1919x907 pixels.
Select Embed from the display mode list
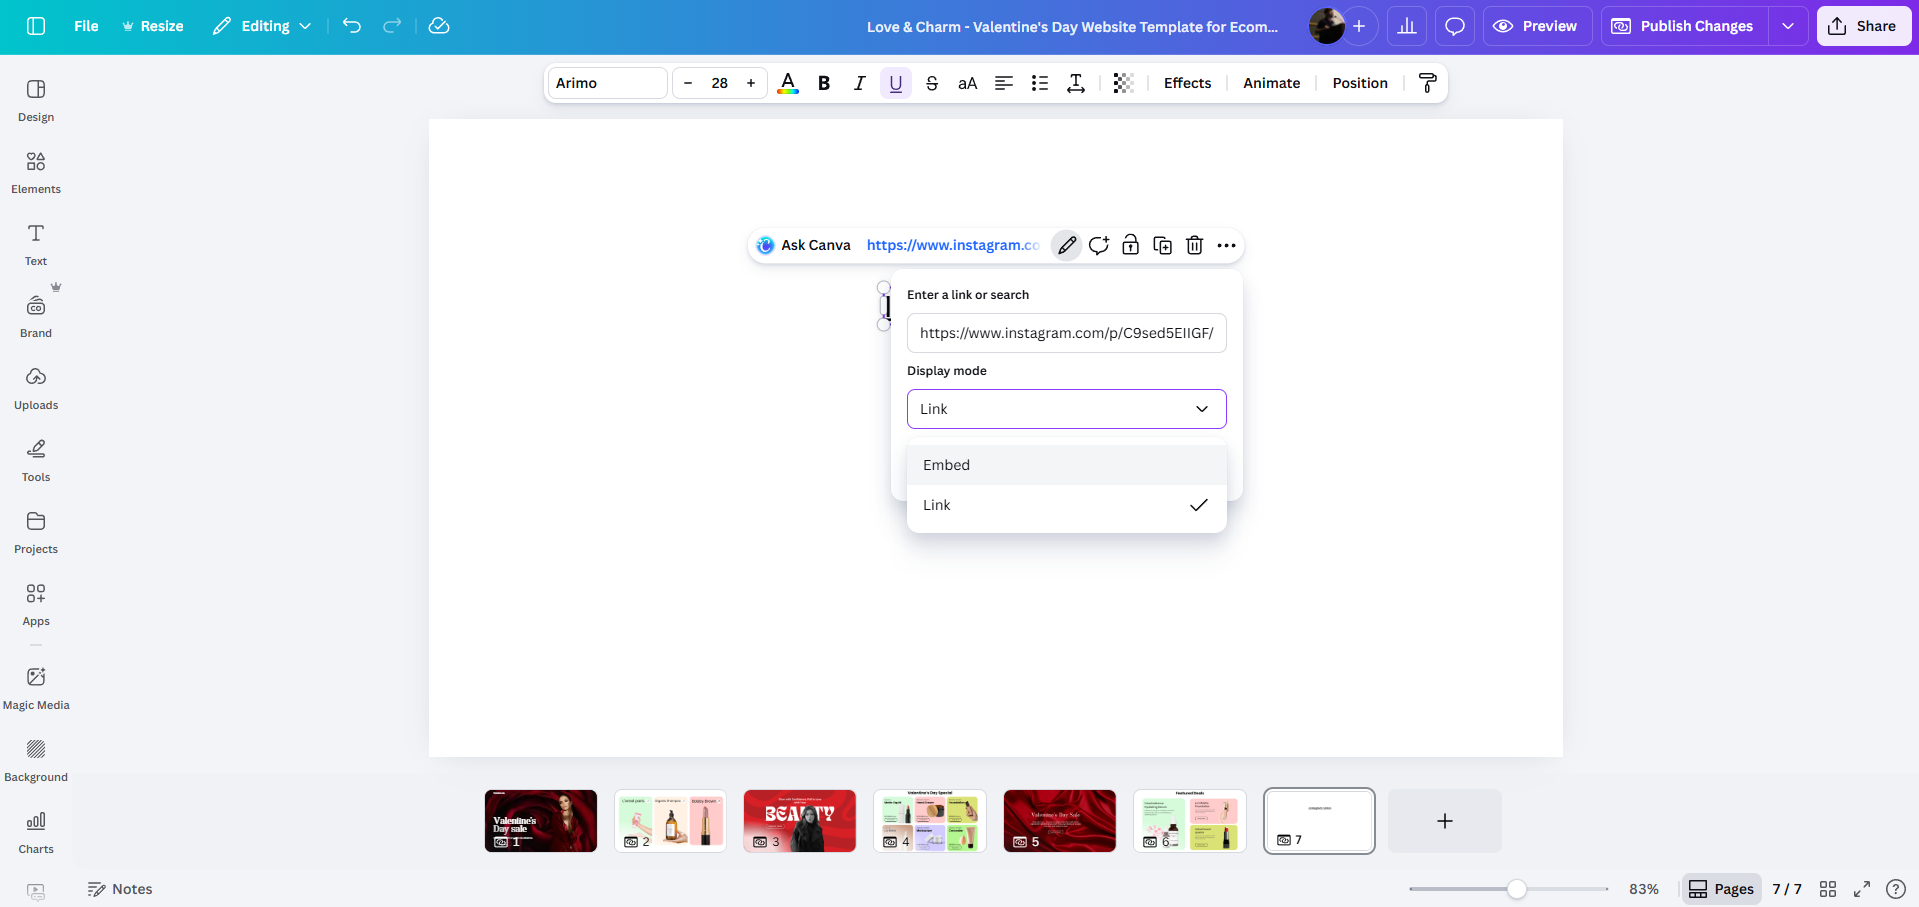[x=1066, y=465]
